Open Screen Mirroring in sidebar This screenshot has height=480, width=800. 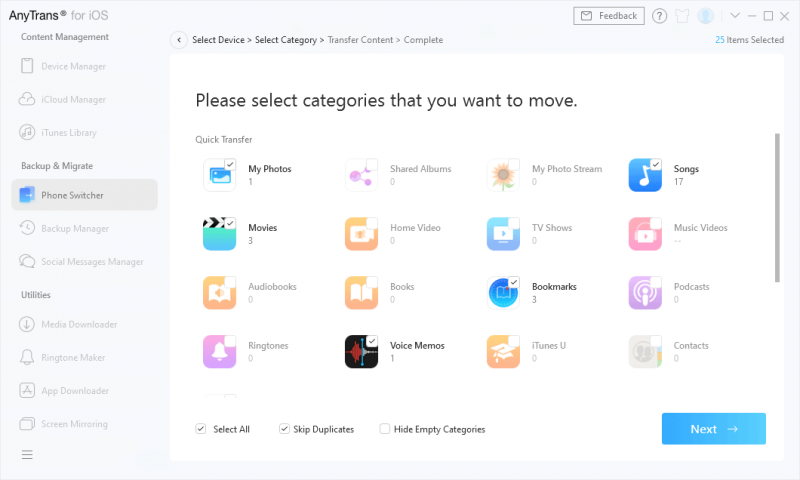(84, 424)
